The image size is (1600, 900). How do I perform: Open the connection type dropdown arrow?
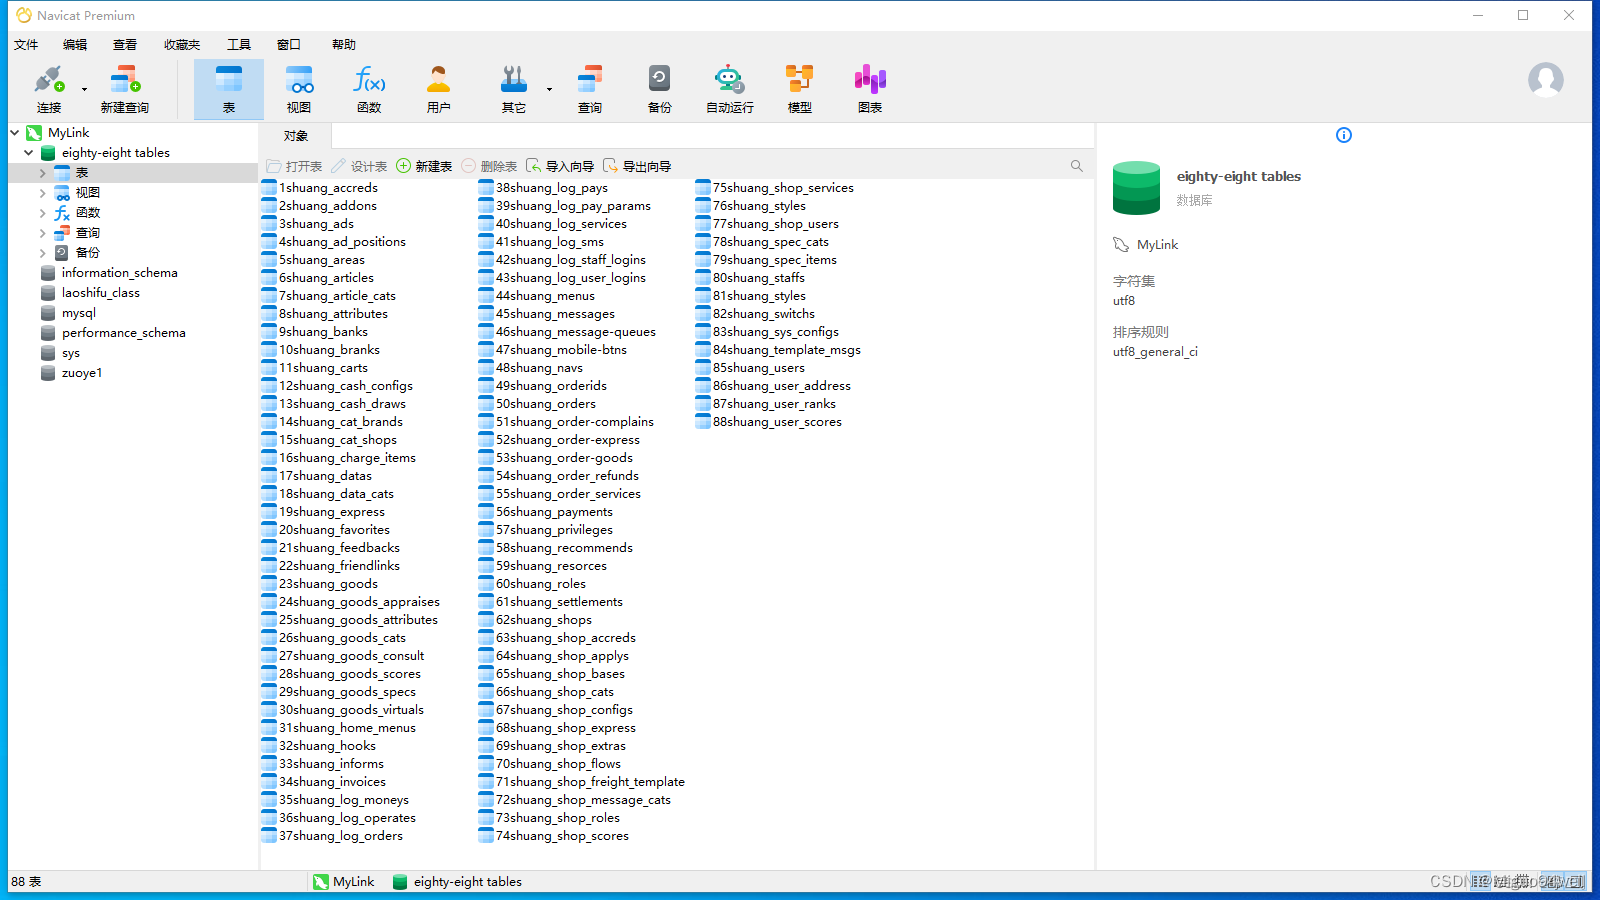(84, 89)
